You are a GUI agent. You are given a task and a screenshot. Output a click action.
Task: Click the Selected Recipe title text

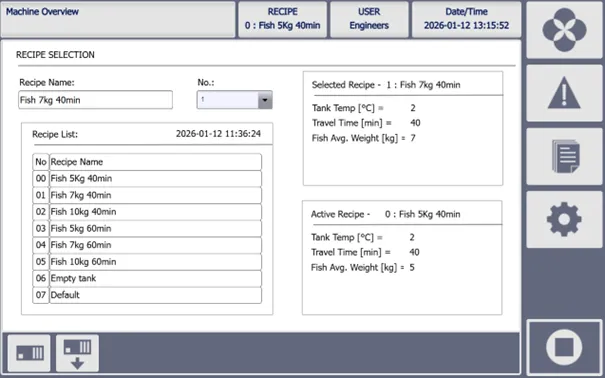pyautogui.click(x=386, y=85)
